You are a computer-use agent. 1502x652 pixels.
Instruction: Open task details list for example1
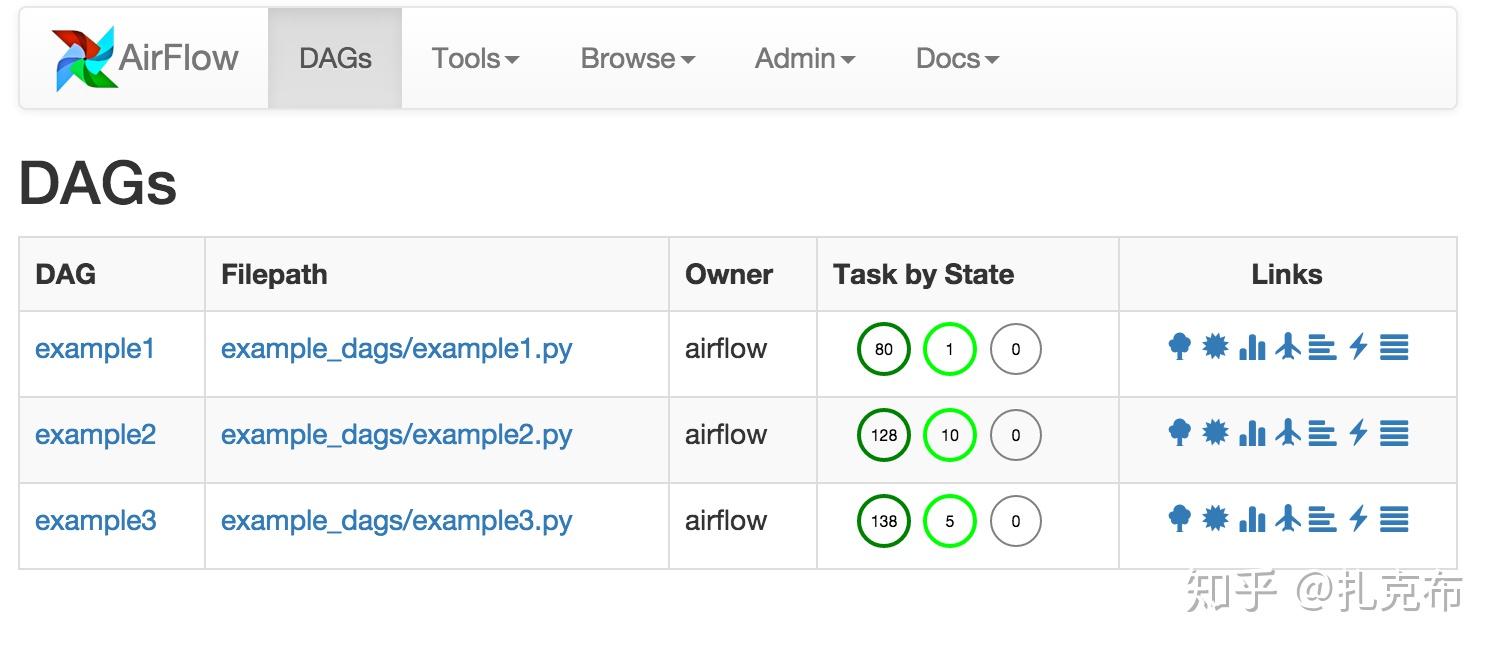pos(1394,348)
